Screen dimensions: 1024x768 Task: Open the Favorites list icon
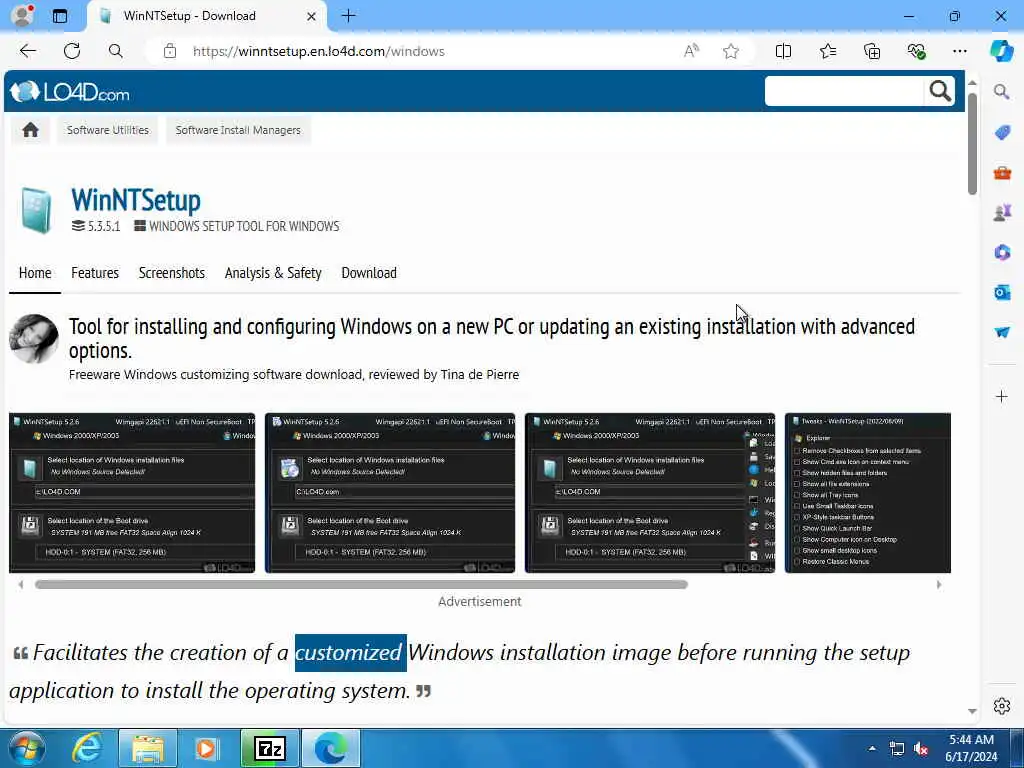827,51
